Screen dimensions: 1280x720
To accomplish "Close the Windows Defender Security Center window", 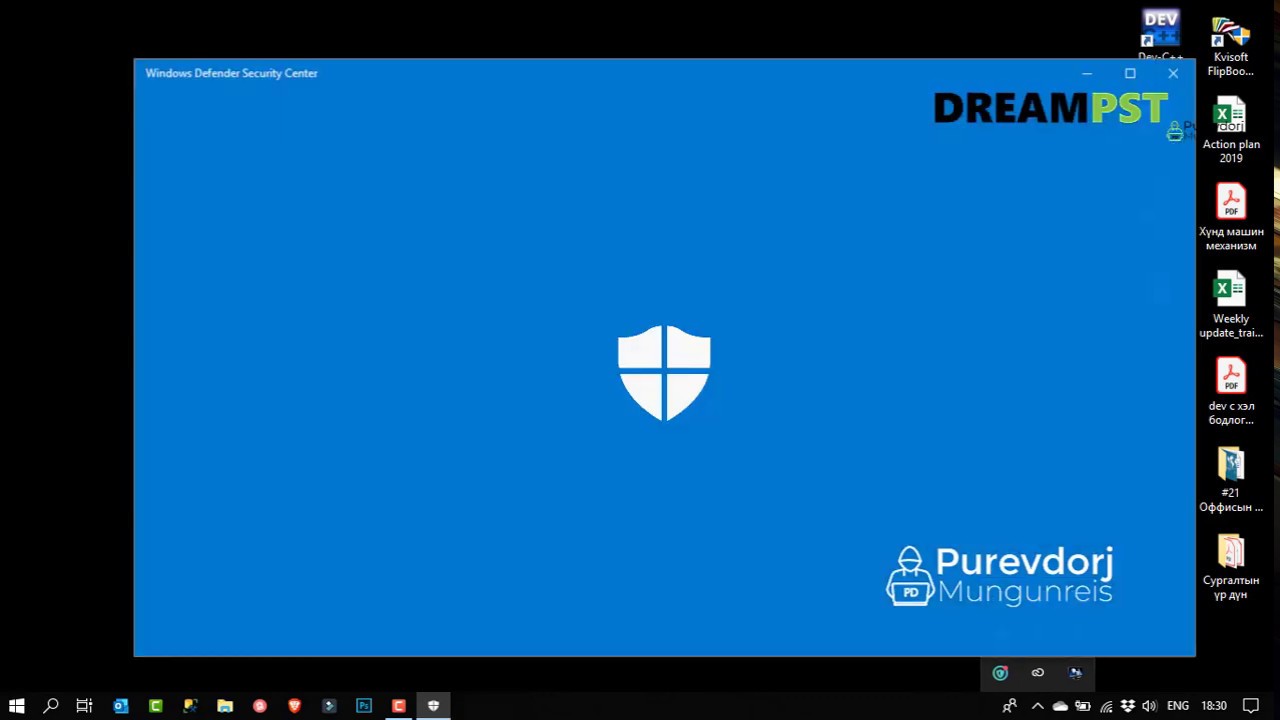I will click(1173, 73).
